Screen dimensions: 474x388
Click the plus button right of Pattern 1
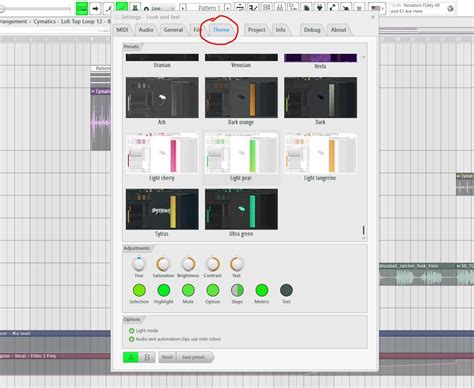[x=228, y=8]
